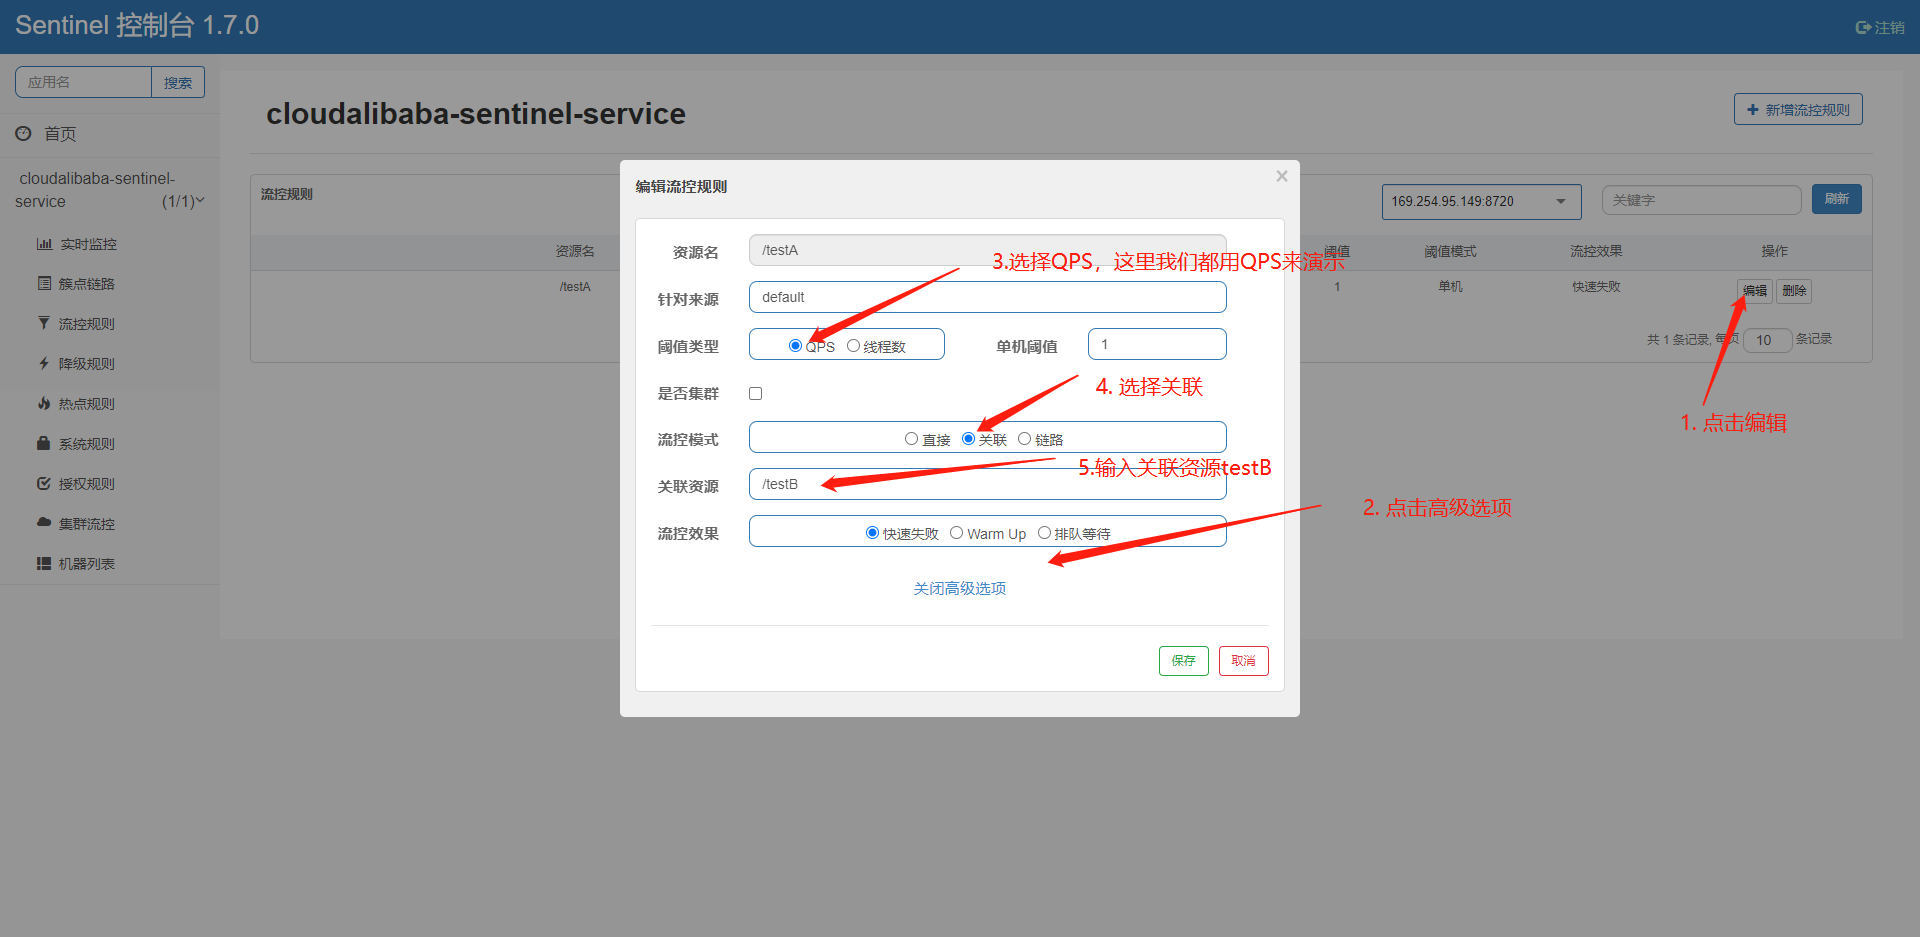Click the 新增流控规则 button
Screen dimensions: 1920x937
[x=1798, y=109]
